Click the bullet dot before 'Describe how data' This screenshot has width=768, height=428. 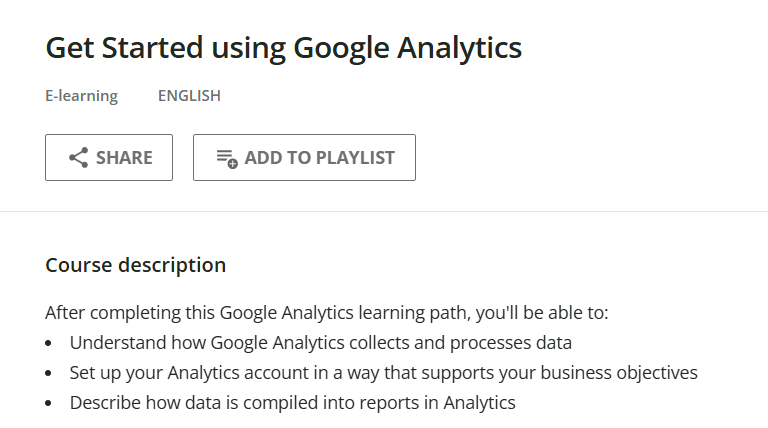tap(50, 404)
